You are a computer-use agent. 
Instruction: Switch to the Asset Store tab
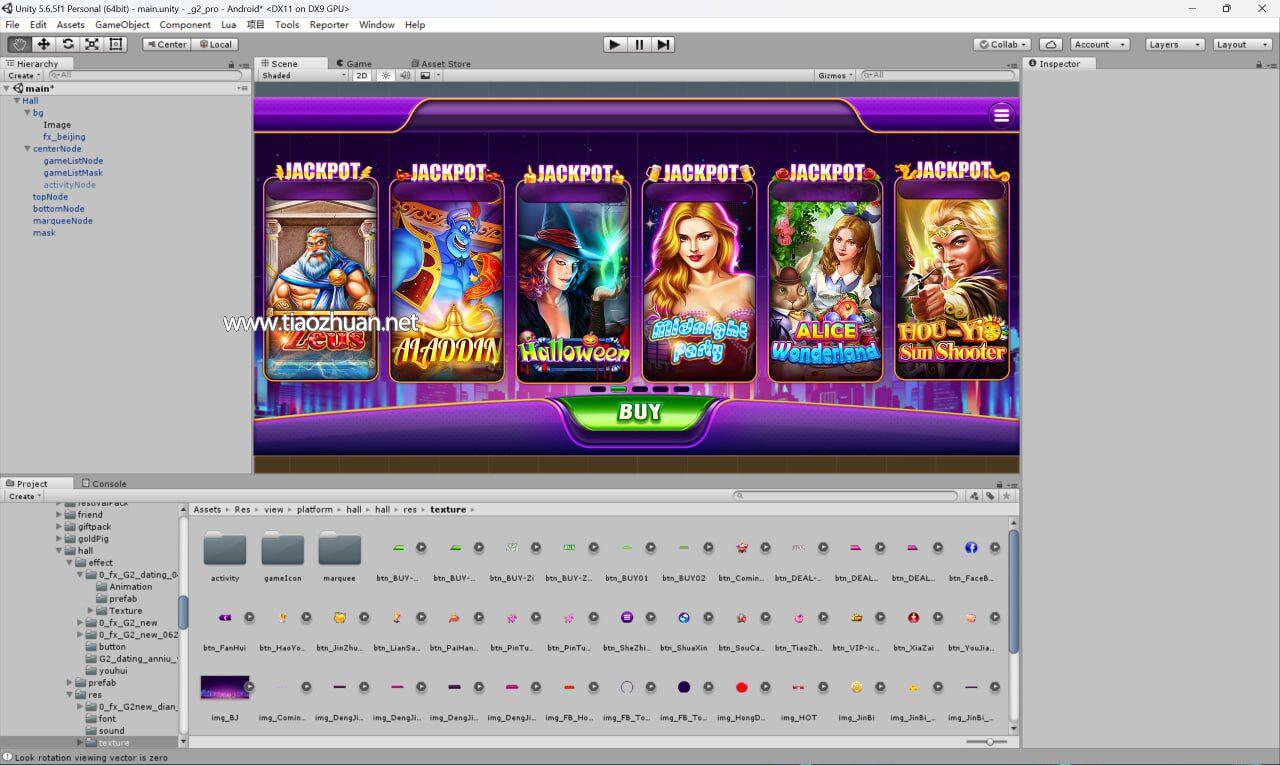439,63
